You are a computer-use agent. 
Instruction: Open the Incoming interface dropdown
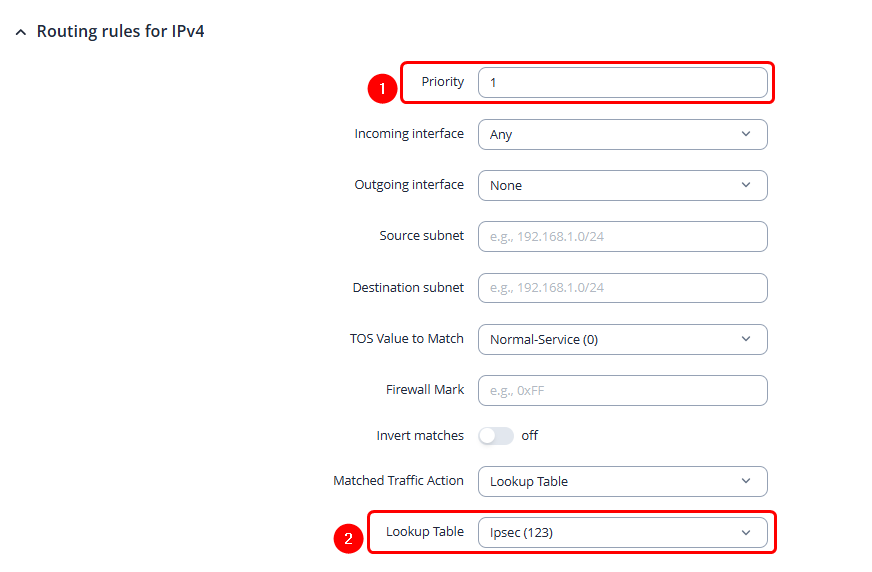click(622, 134)
